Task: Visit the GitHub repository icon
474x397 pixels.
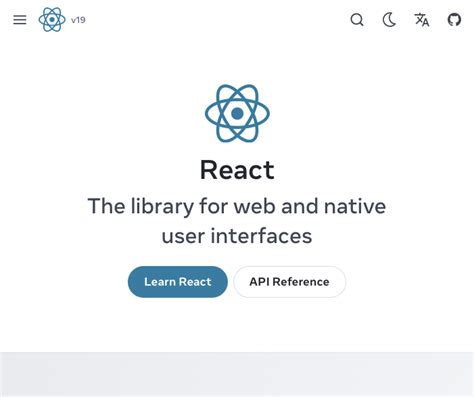Action: coord(454,20)
